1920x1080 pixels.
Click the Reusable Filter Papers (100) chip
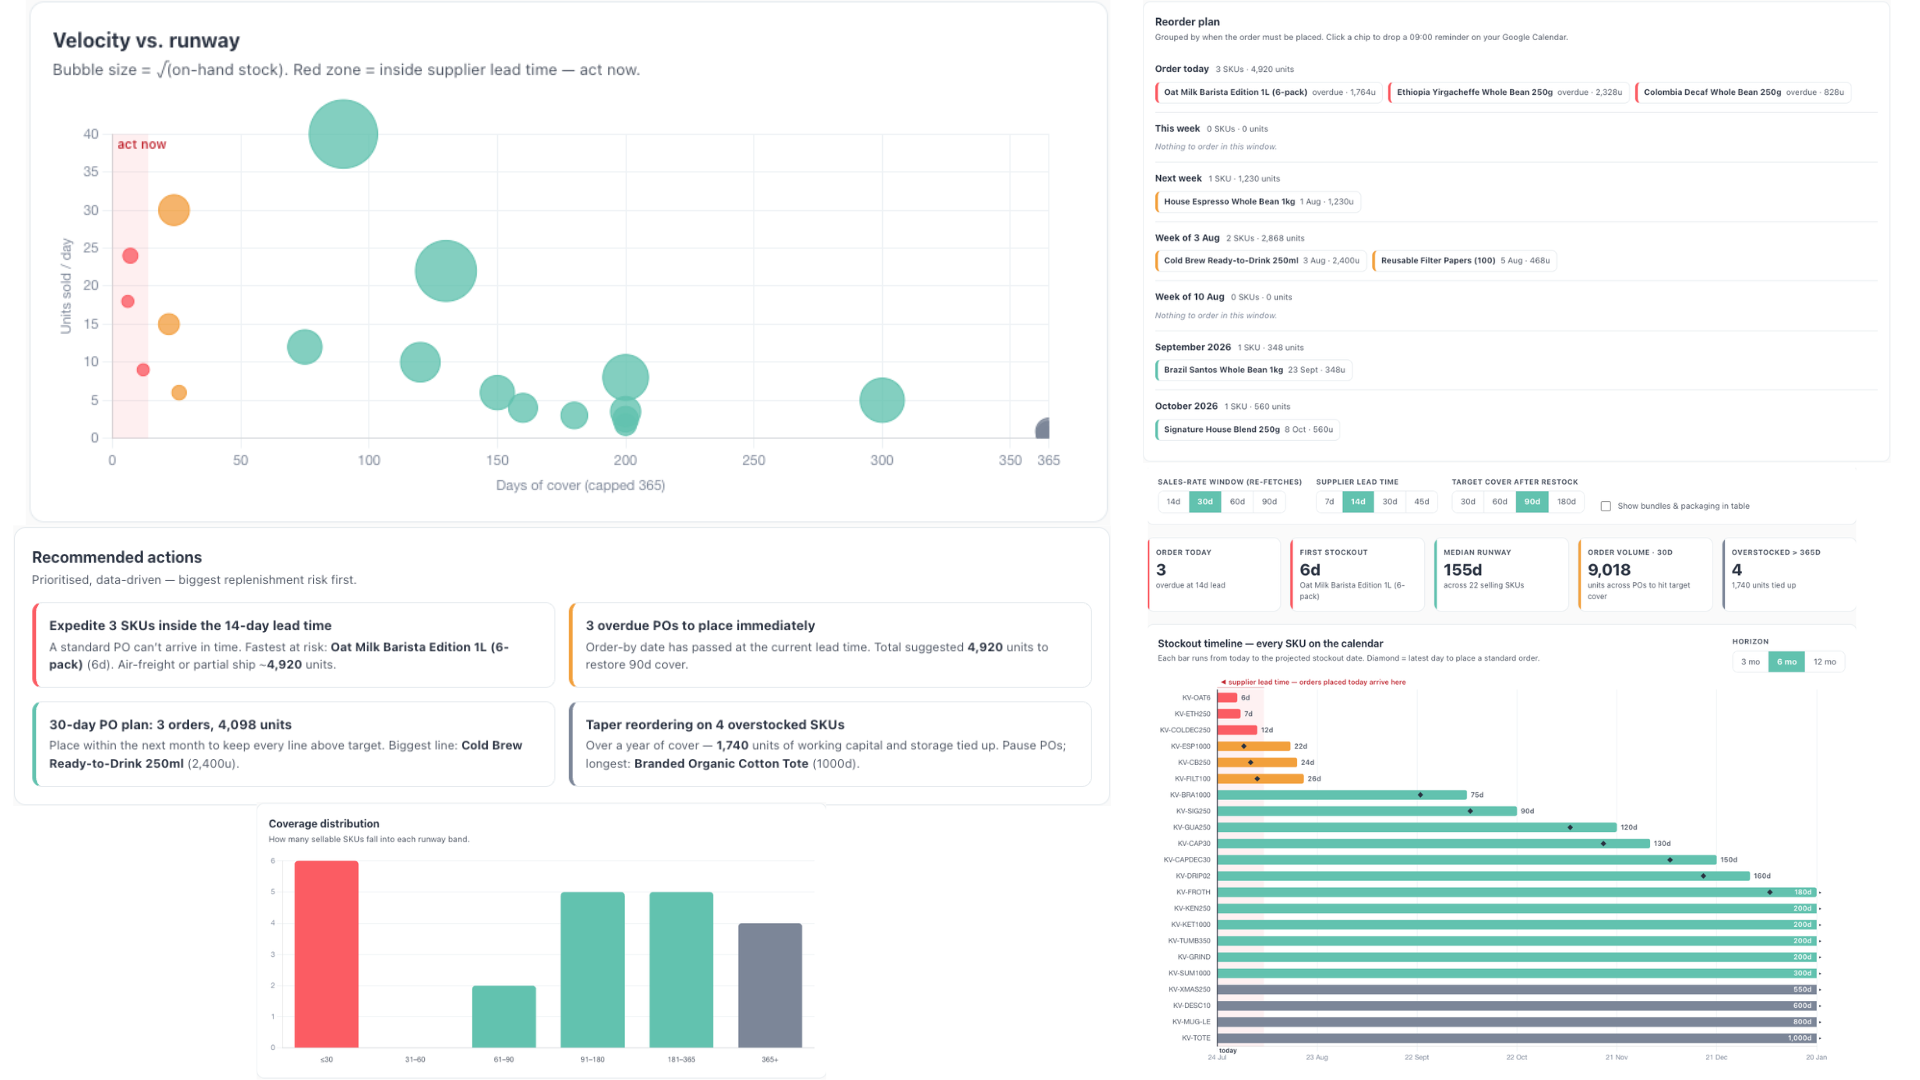(x=1464, y=261)
